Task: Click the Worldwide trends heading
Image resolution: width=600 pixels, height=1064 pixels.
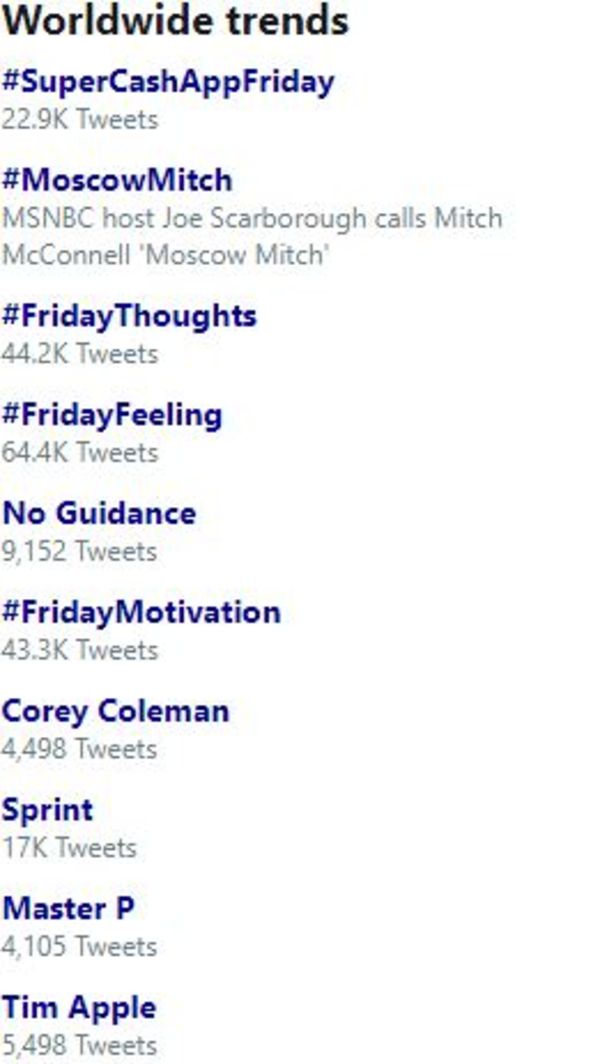Action: tap(176, 21)
